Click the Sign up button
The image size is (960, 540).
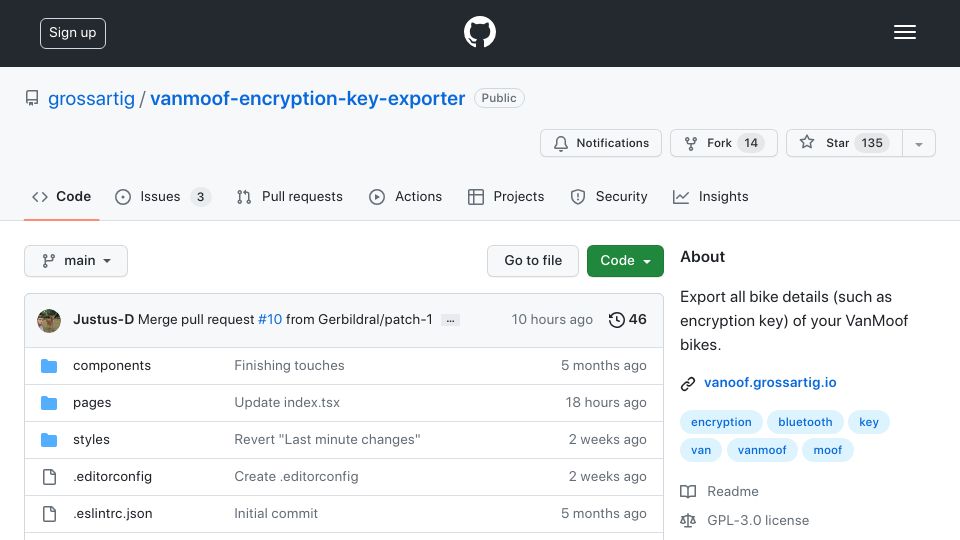coord(73,33)
